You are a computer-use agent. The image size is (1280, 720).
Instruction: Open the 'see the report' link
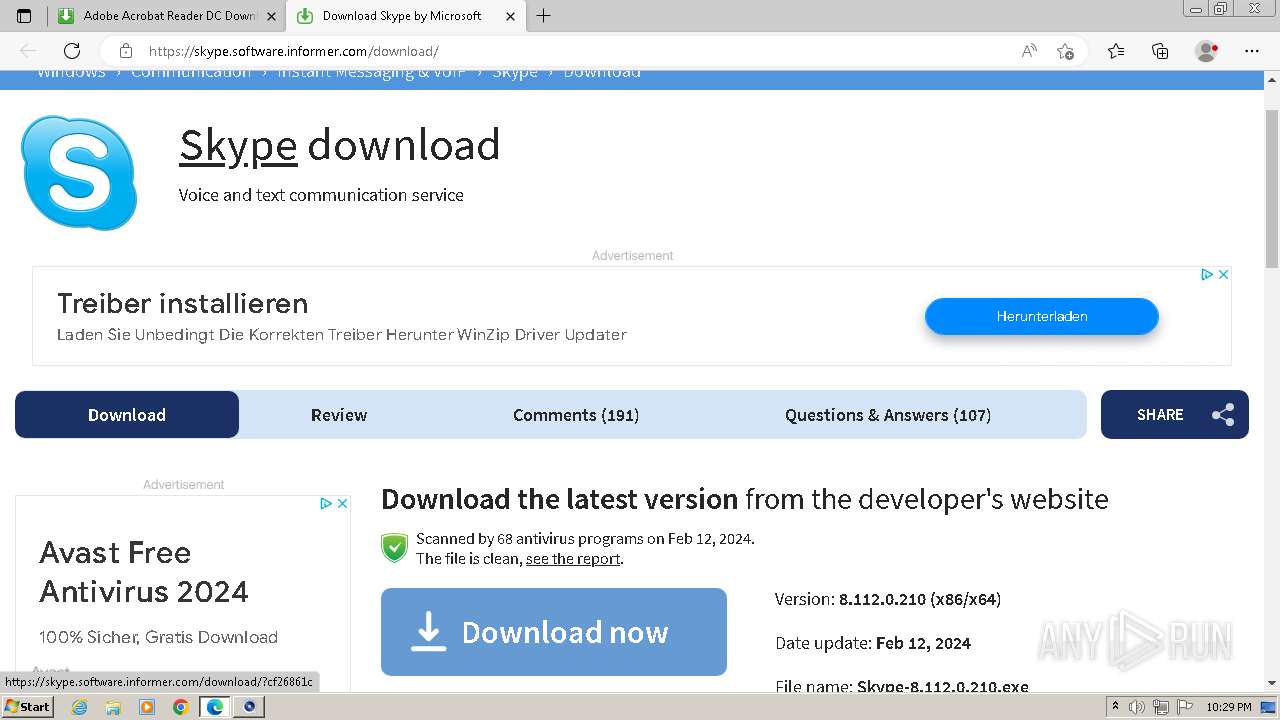point(573,559)
